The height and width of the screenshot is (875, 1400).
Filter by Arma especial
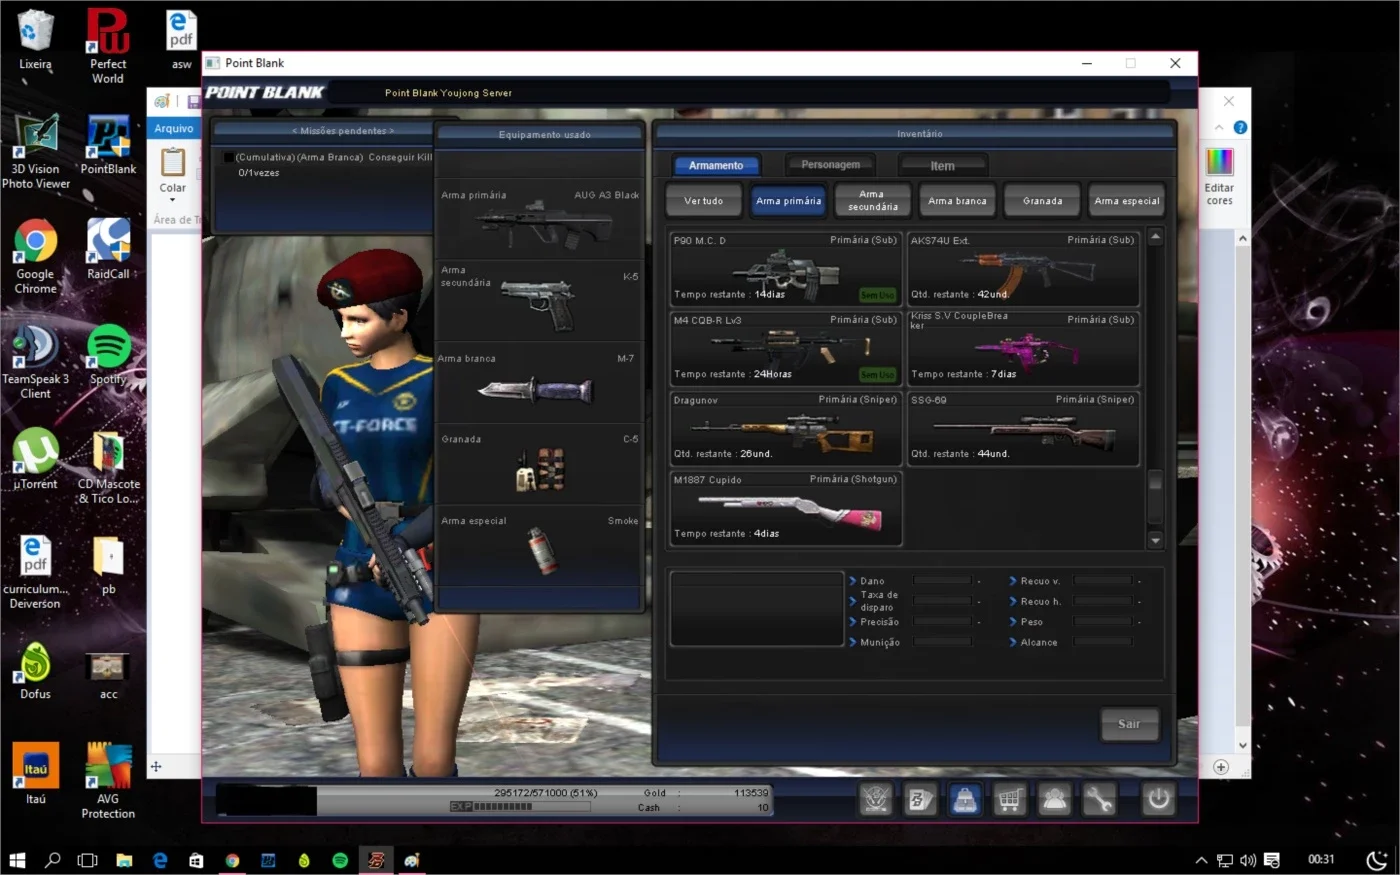pos(1127,201)
